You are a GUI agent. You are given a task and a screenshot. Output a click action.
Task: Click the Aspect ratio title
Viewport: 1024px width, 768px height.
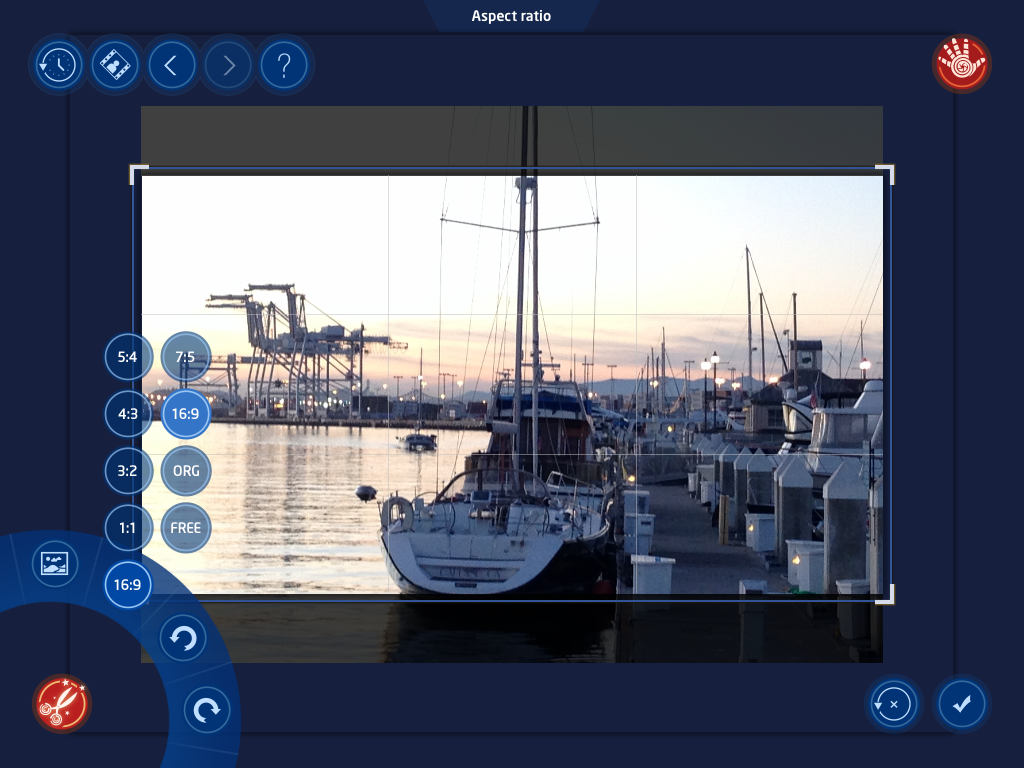coord(511,16)
